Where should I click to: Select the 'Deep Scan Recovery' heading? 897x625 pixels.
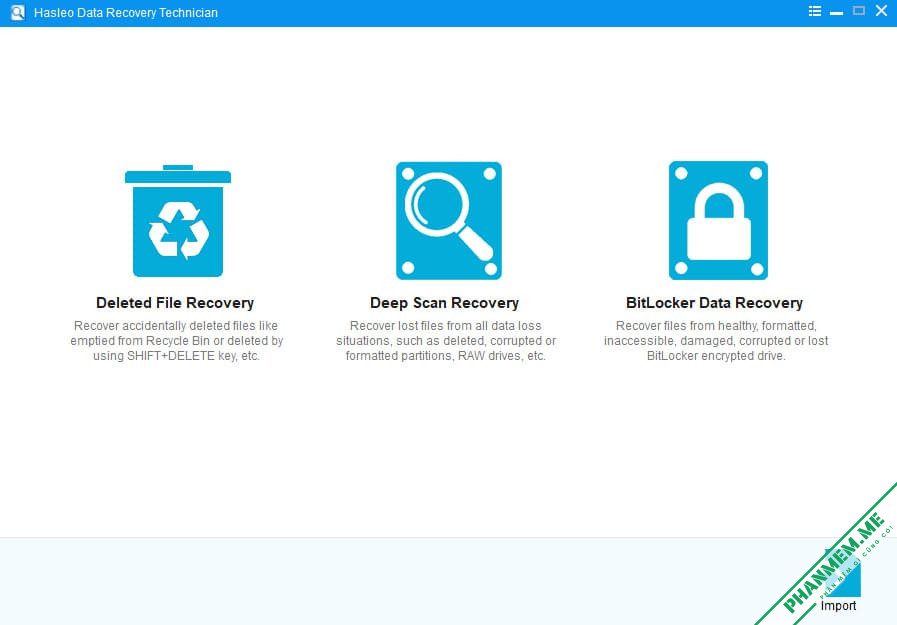click(x=444, y=302)
